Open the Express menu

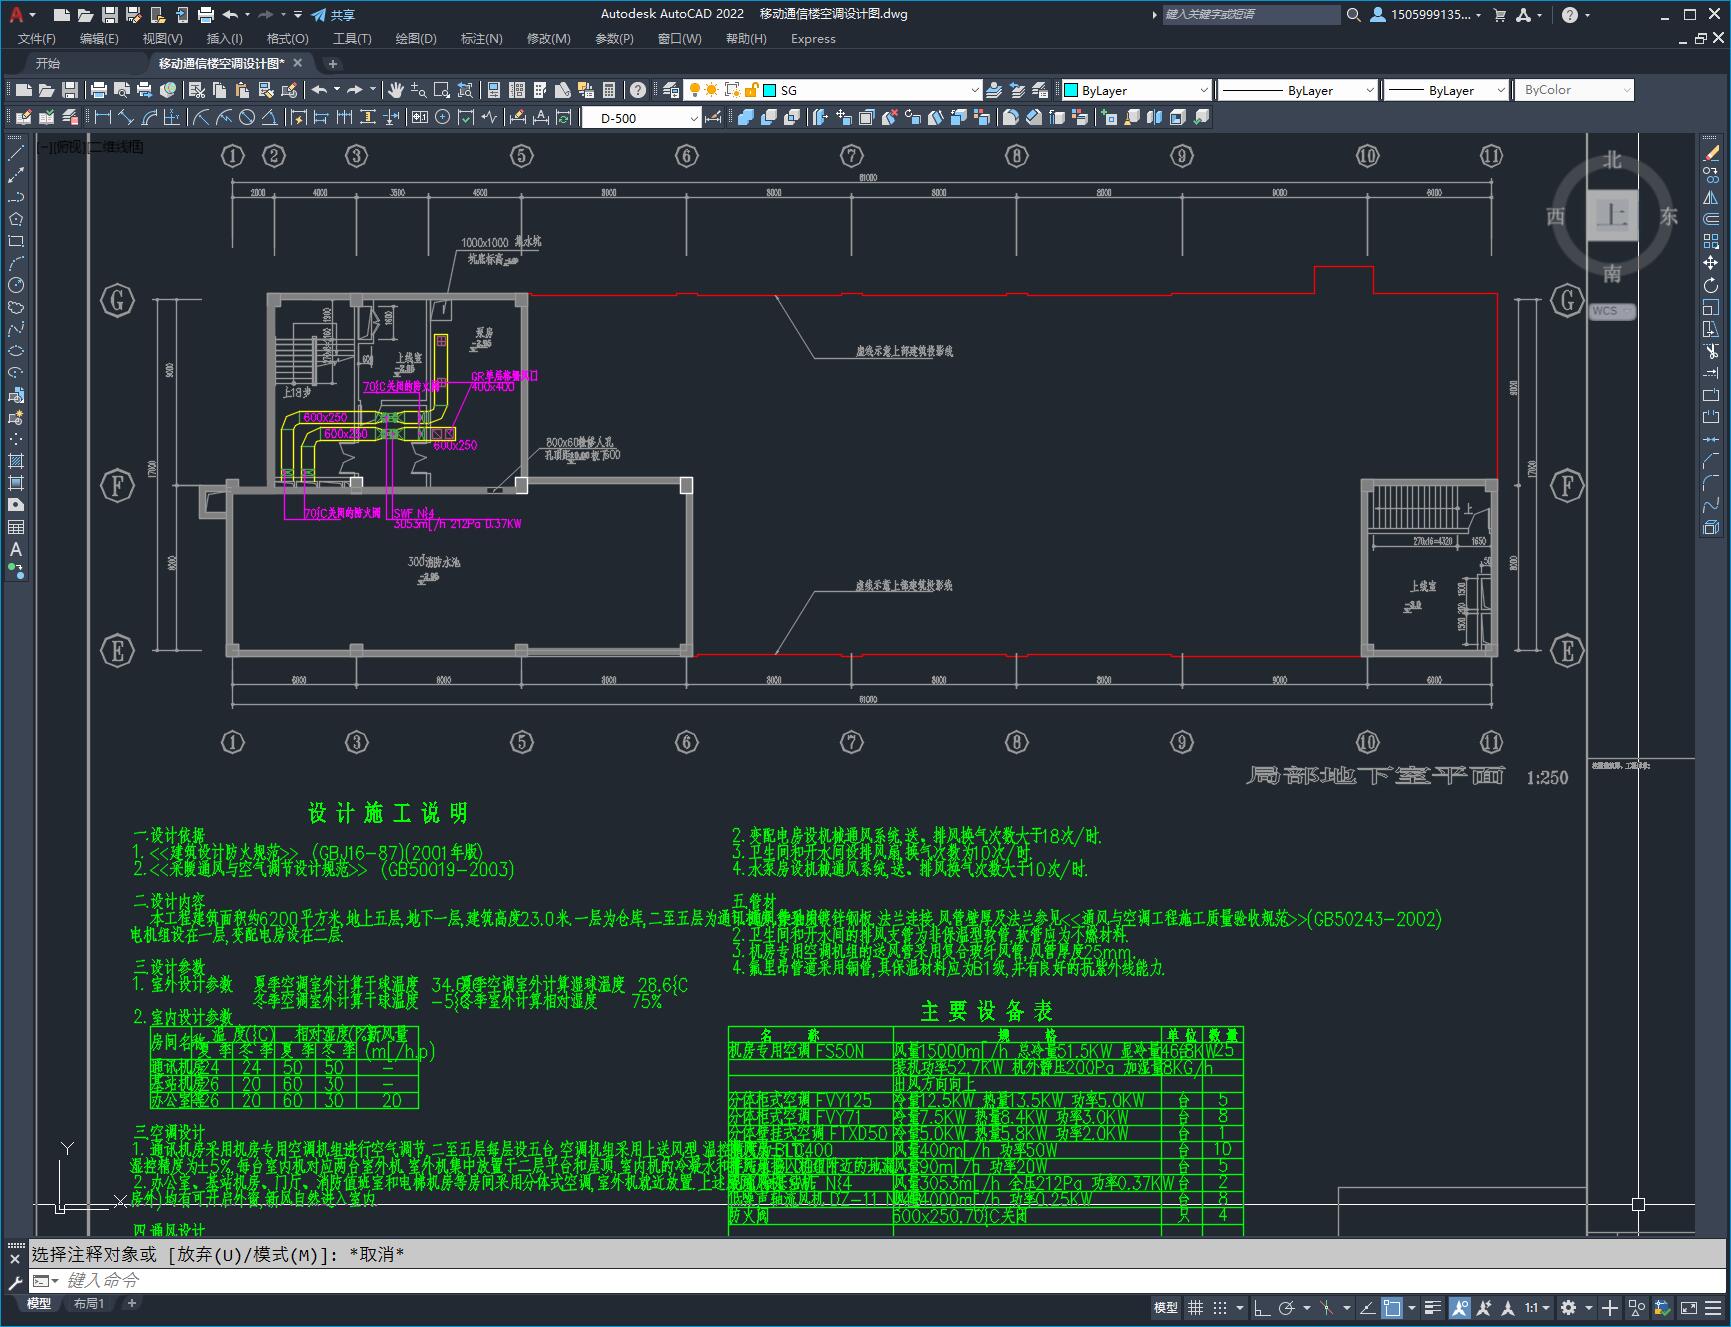[813, 39]
